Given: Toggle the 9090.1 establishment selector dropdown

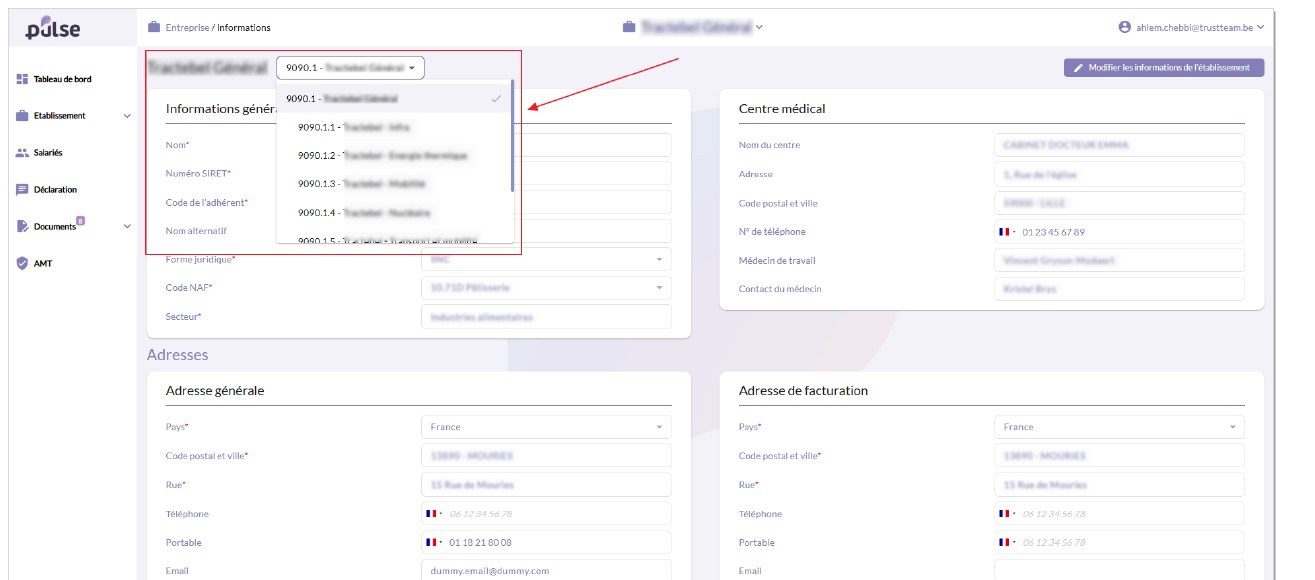Looking at the screenshot, I should [351, 68].
